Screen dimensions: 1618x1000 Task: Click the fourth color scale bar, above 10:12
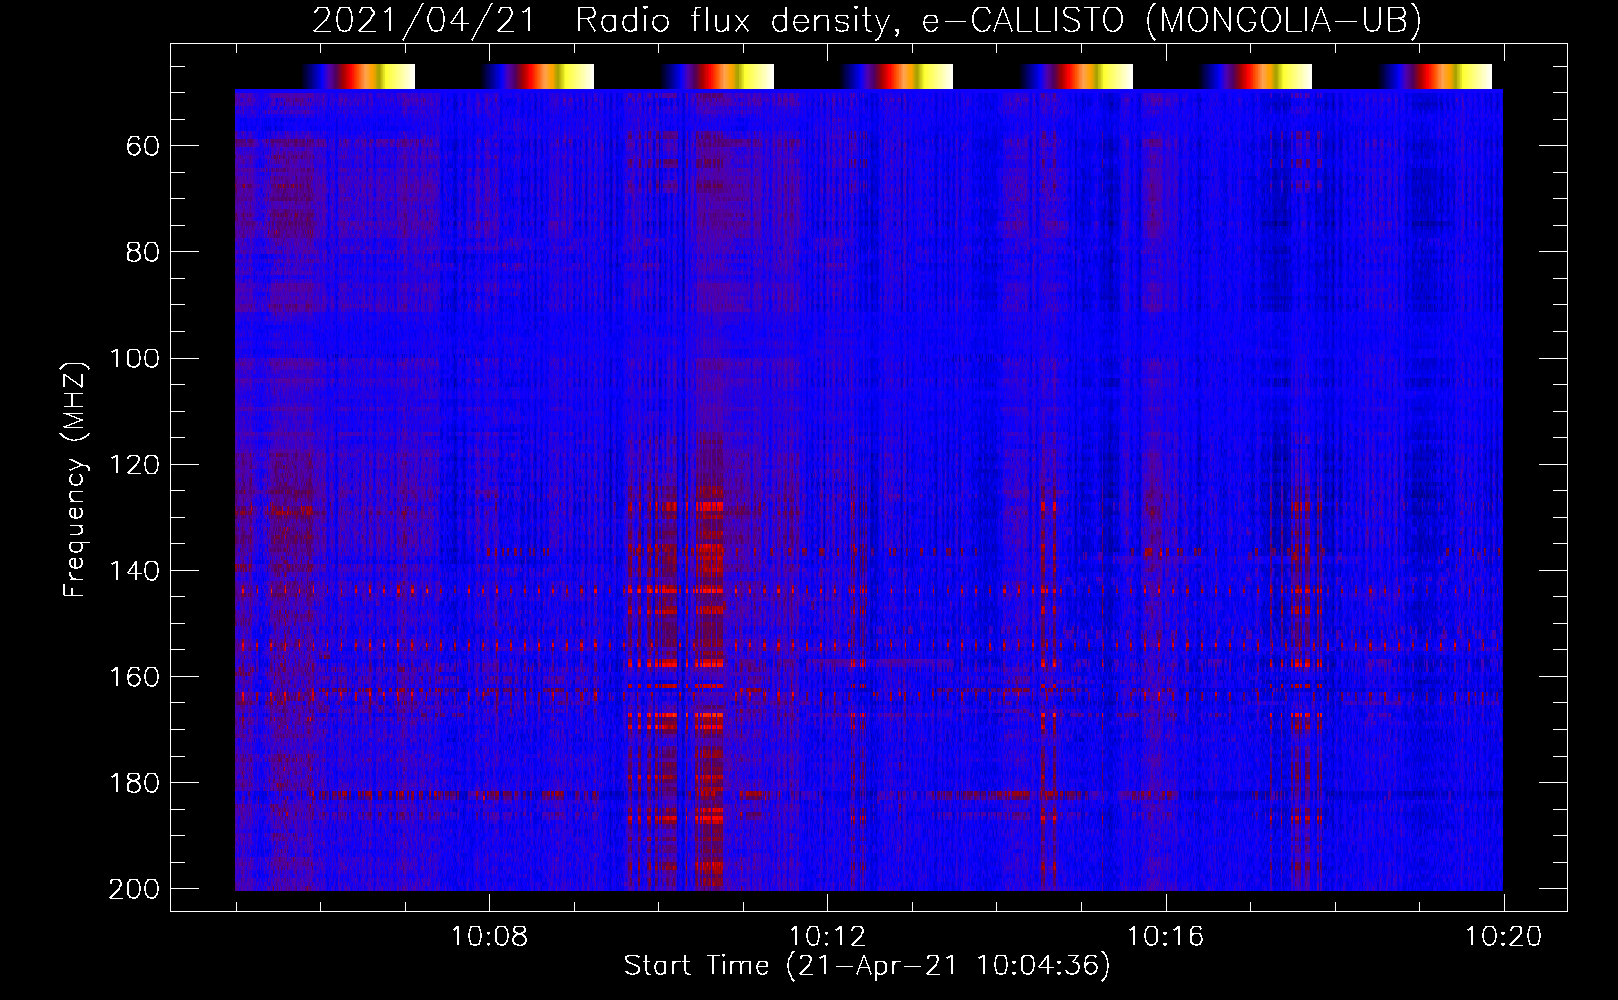point(897,76)
